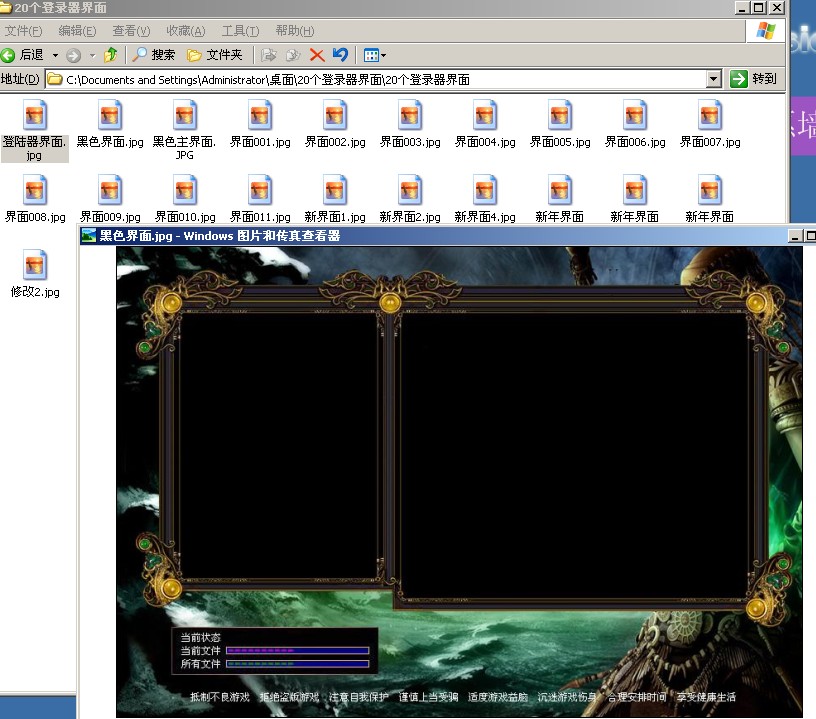Click the Back (后退) navigation button

pos(24,55)
